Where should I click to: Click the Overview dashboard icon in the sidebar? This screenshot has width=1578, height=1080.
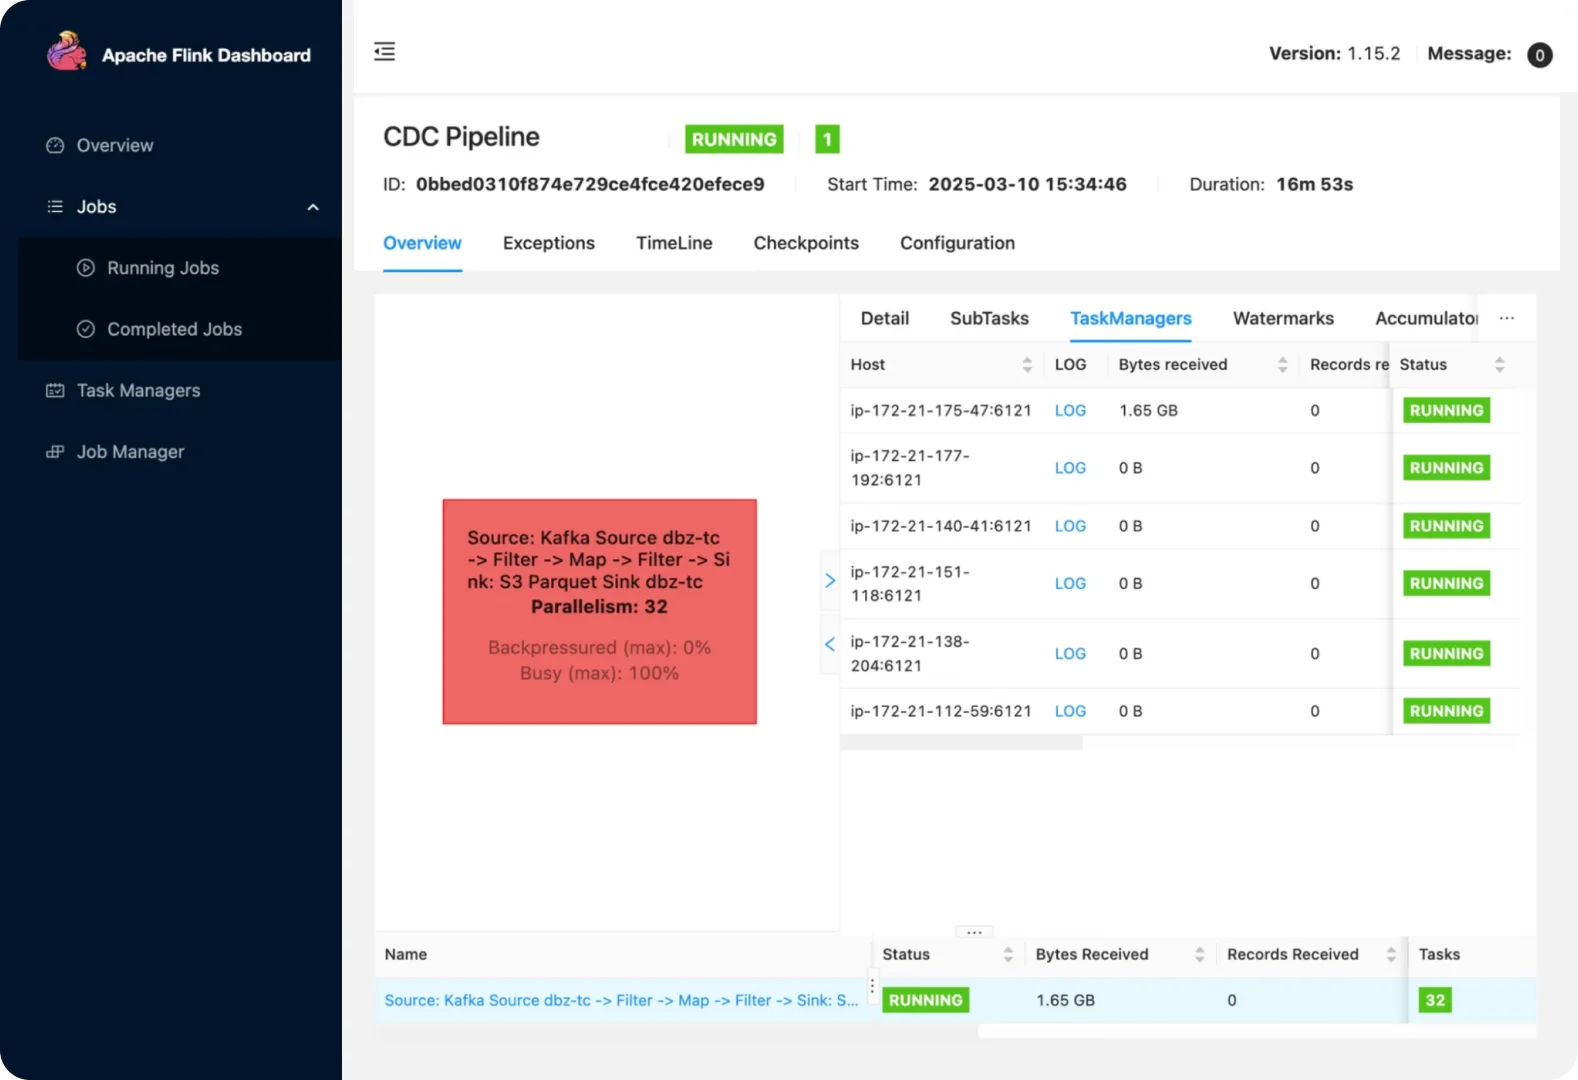tap(55, 146)
